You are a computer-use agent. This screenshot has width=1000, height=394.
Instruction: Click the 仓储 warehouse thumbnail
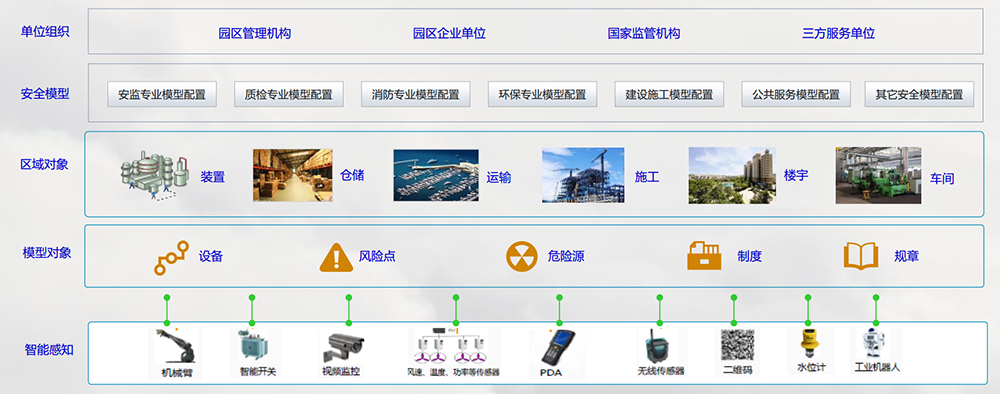coord(292,175)
